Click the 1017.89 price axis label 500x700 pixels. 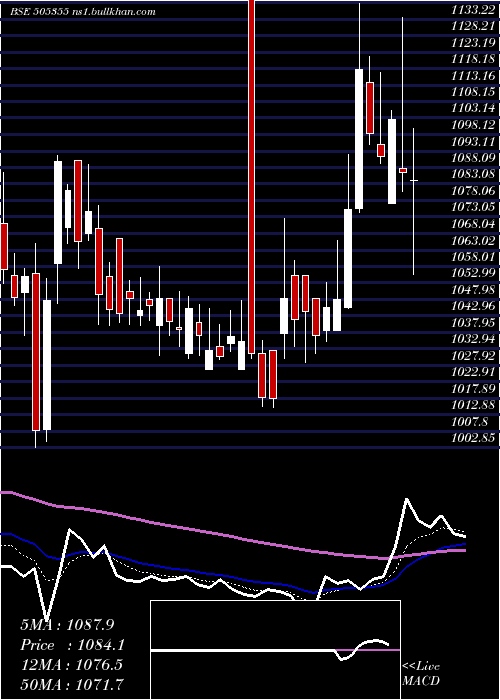click(x=473, y=388)
